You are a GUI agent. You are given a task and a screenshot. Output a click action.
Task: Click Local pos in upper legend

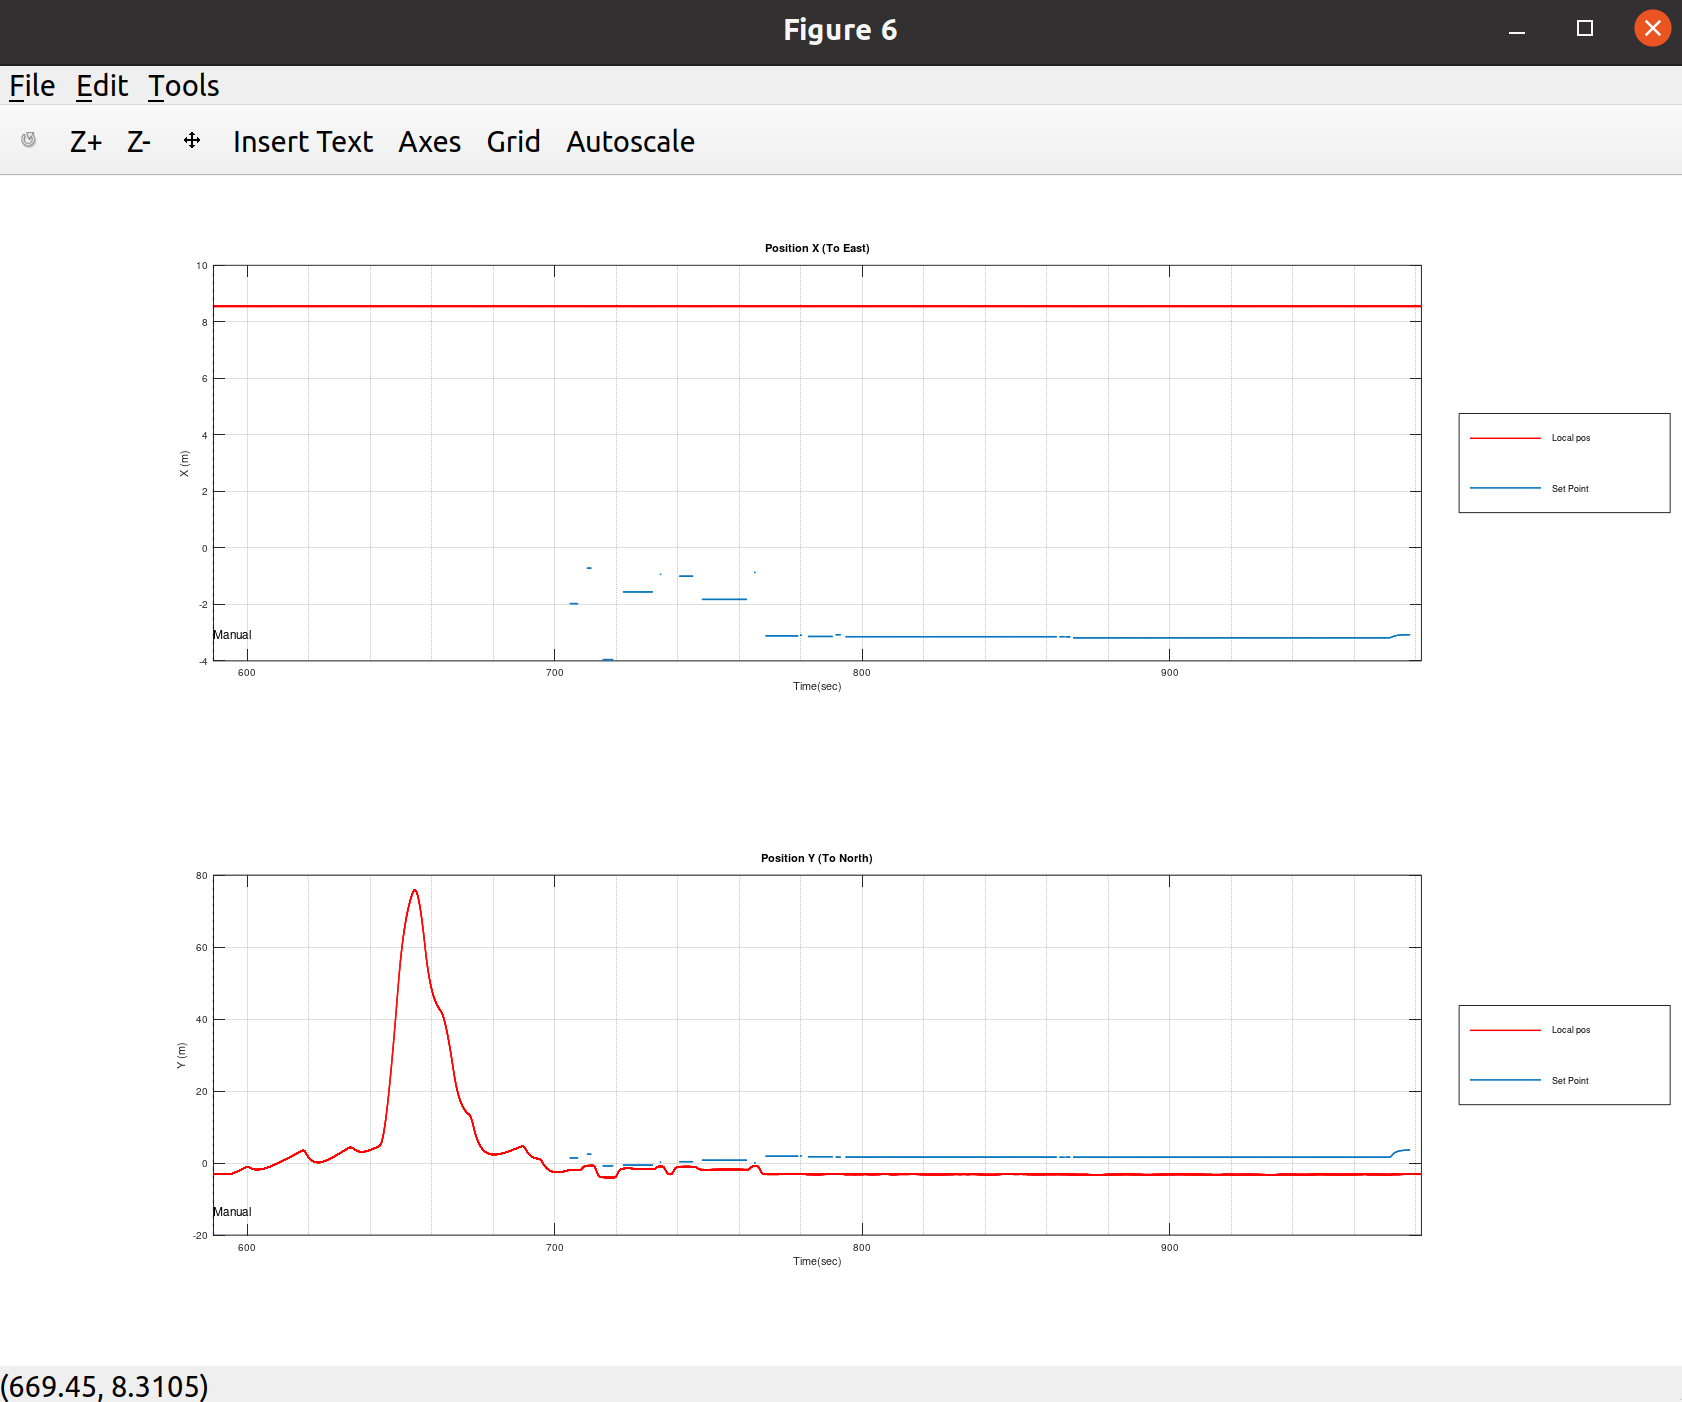pos(1571,438)
